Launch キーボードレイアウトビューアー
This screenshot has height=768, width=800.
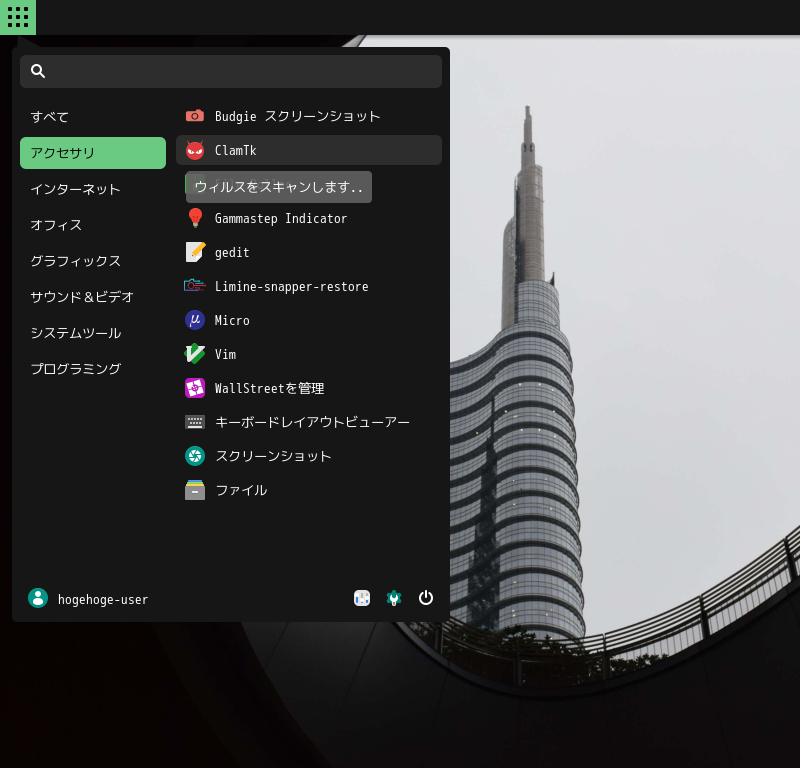[x=309, y=422]
